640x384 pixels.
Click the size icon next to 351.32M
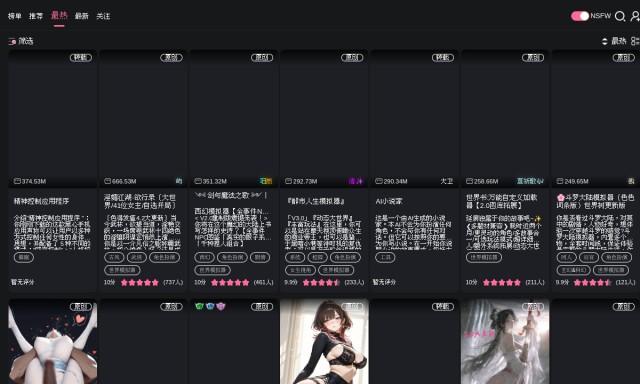[x=198, y=181]
